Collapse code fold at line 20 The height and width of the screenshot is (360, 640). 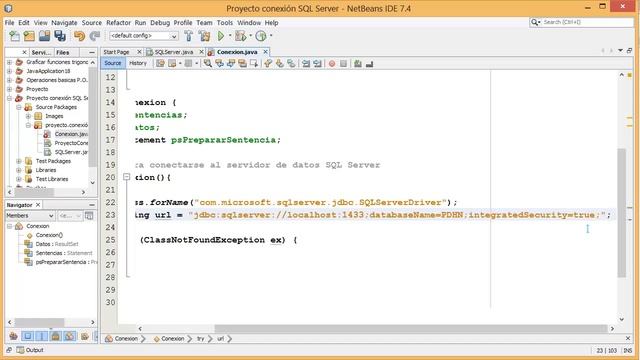coord(127,177)
